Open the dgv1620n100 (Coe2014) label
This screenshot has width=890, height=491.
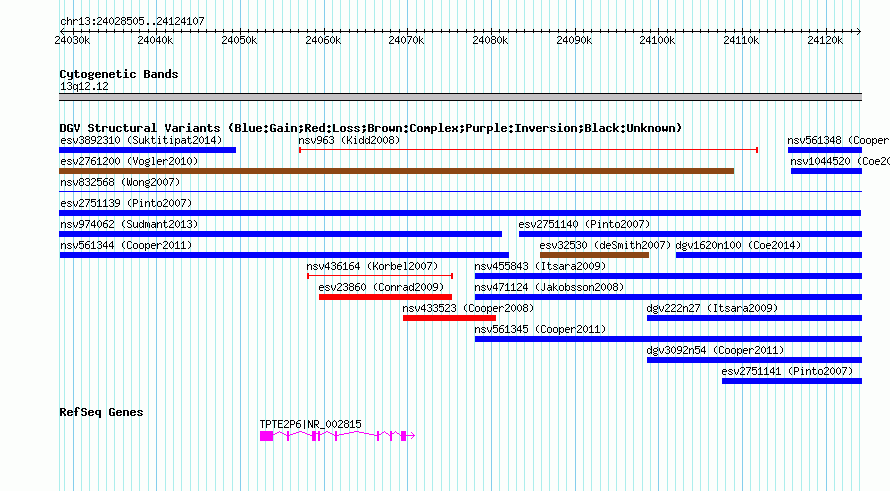738,245
